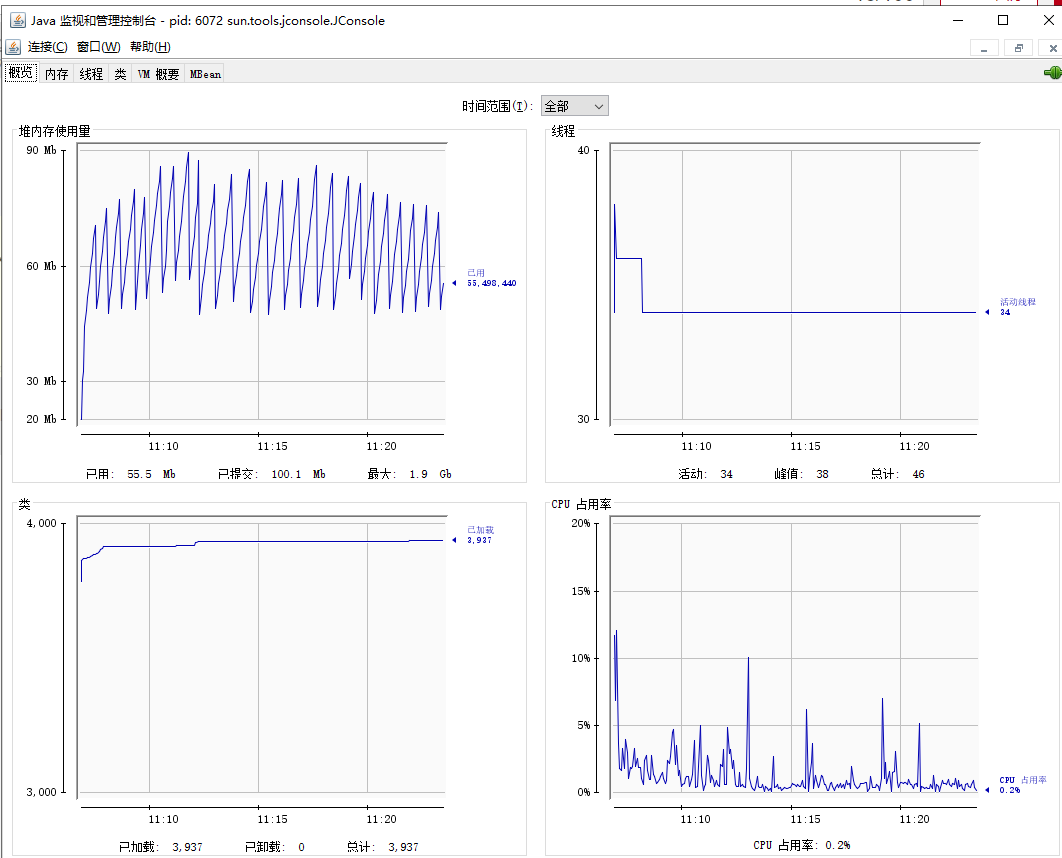Click the 最大: 1.9 Gb value
This screenshot has height=858, width=1062.
pyautogui.click(x=410, y=474)
